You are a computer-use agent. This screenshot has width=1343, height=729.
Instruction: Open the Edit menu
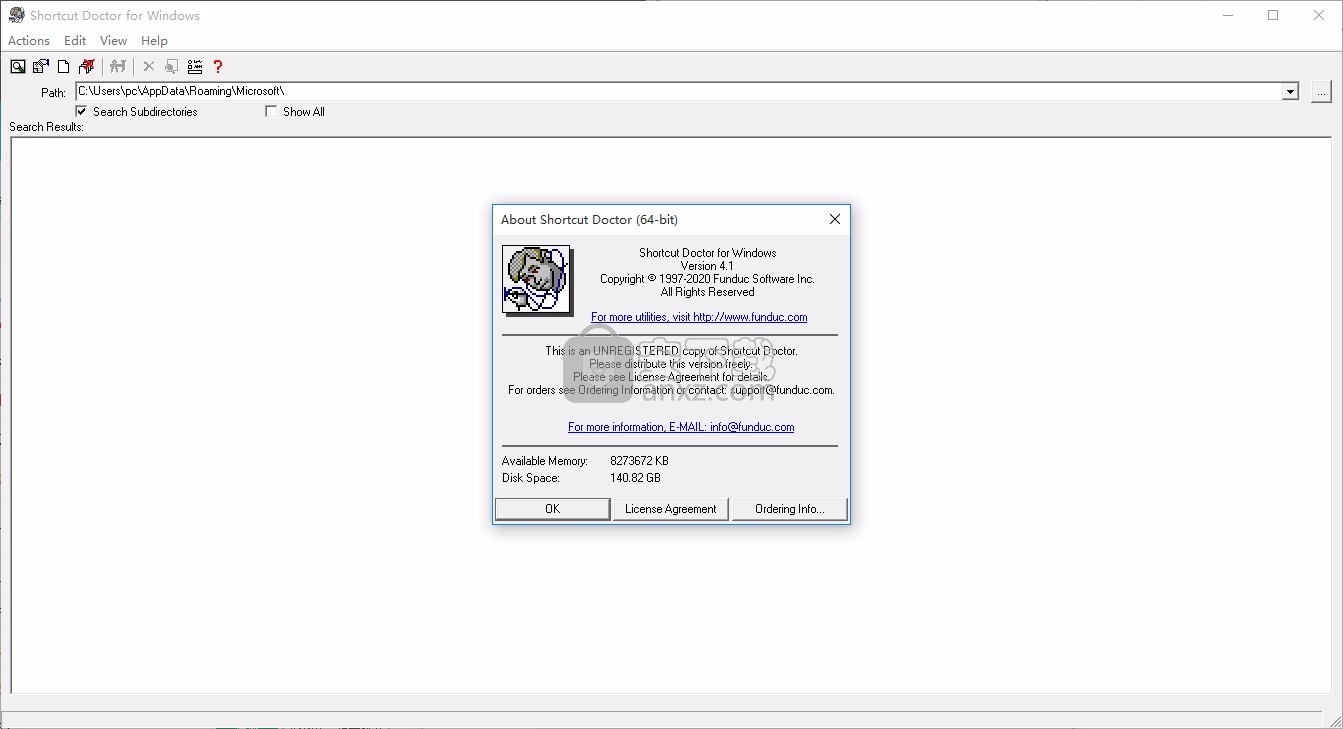tap(75, 41)
